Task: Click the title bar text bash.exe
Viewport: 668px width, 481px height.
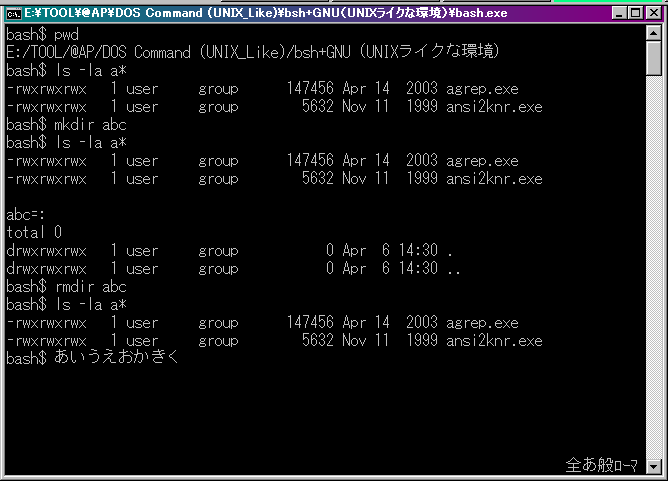Action: [x=481, y=13]
